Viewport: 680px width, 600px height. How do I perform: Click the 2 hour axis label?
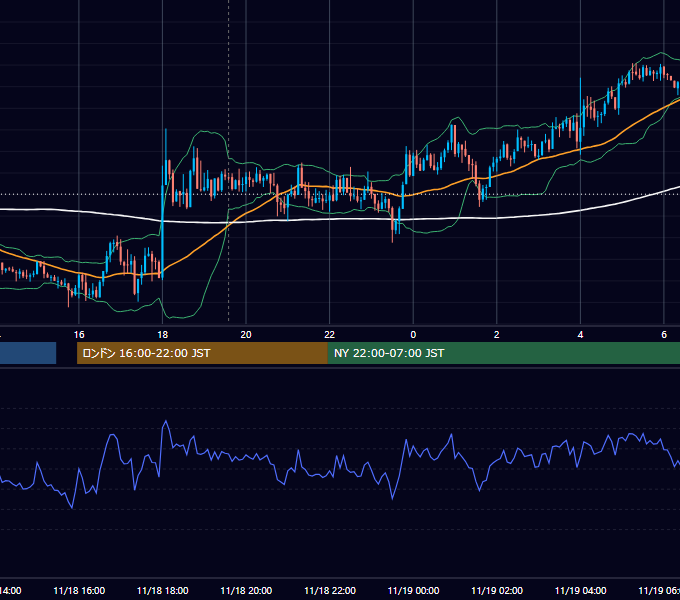[497, 335]
